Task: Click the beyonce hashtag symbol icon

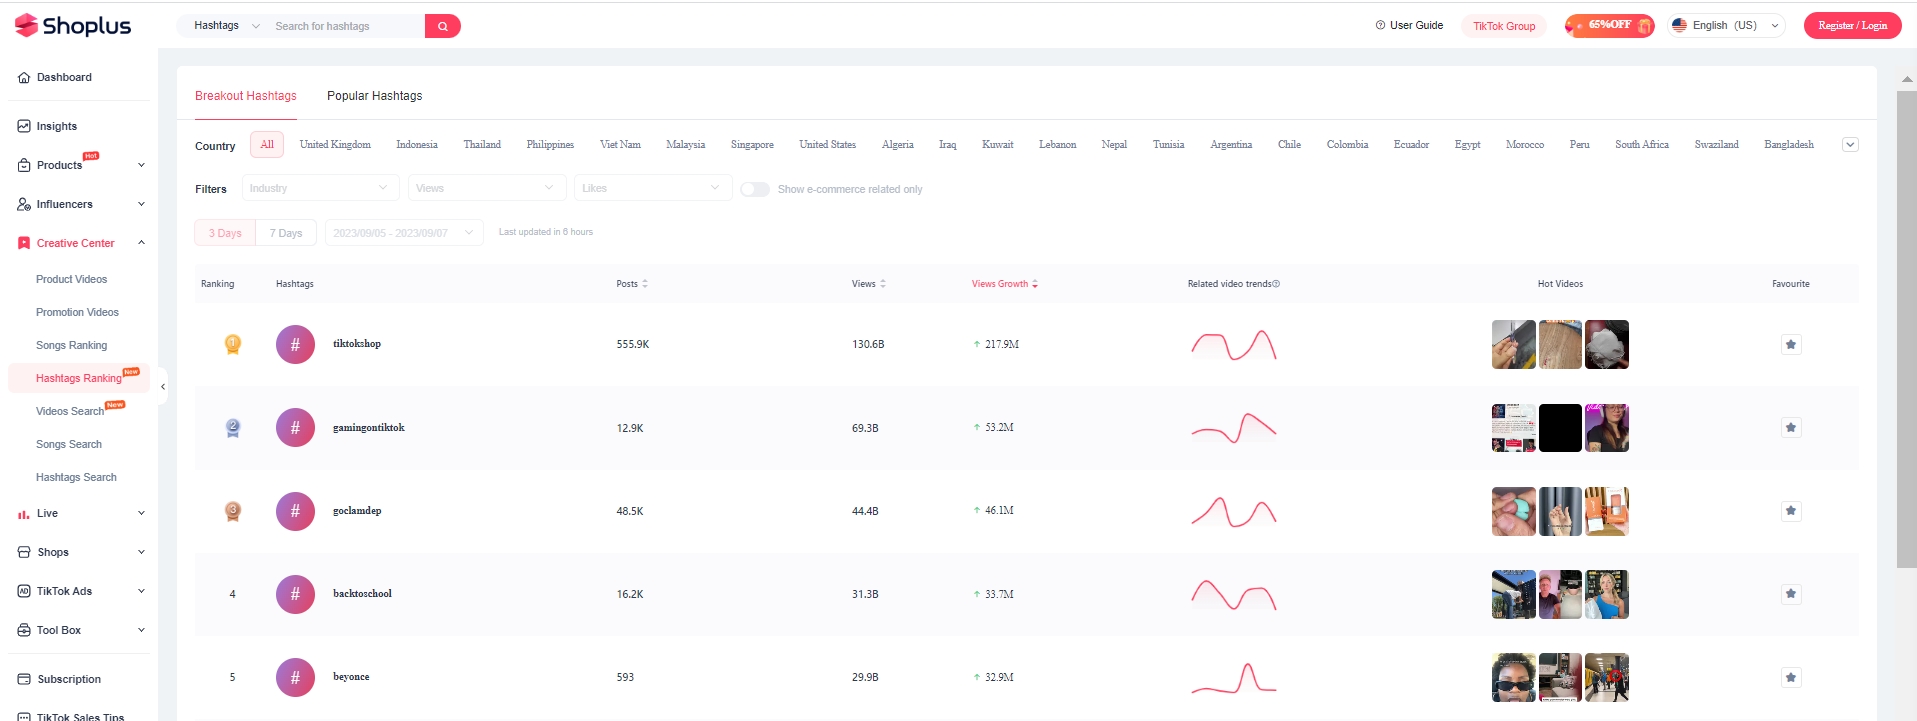Action: (x=295, y=677)
